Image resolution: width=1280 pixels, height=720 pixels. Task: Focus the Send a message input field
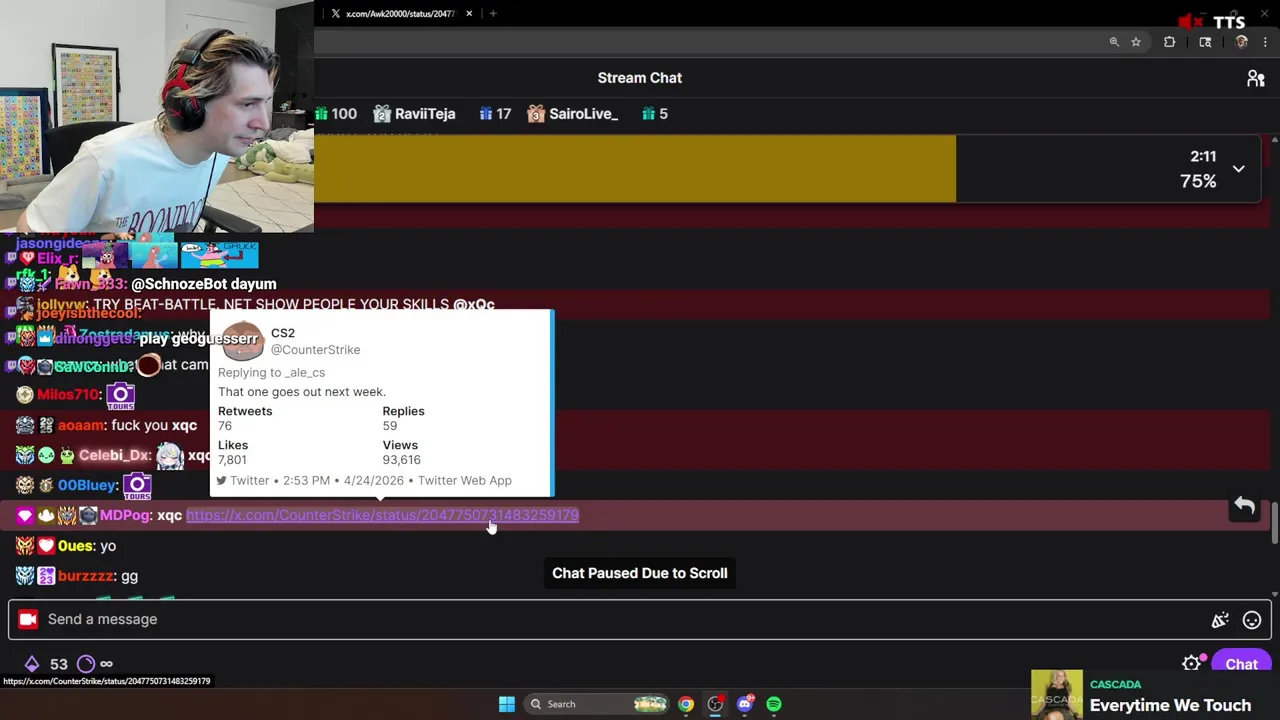pyautogui.click(x=640, y=619)
